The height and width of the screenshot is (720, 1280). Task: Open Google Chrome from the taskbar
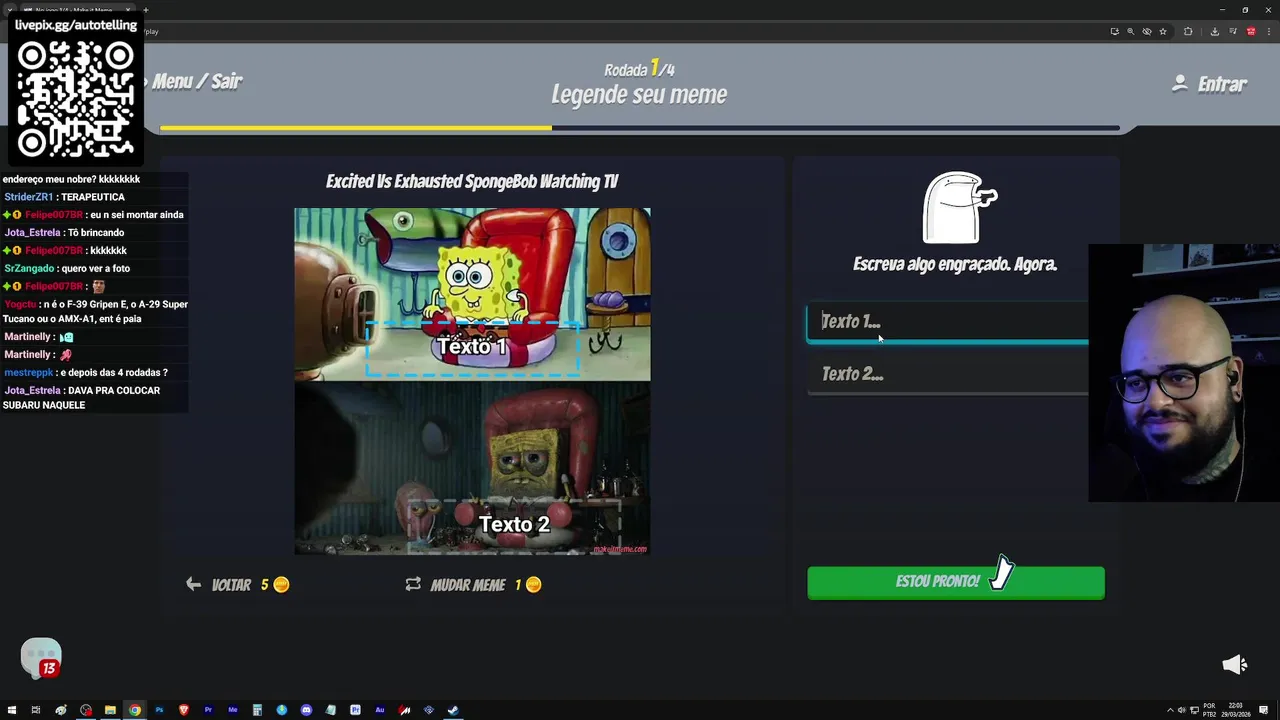(135, 710)
